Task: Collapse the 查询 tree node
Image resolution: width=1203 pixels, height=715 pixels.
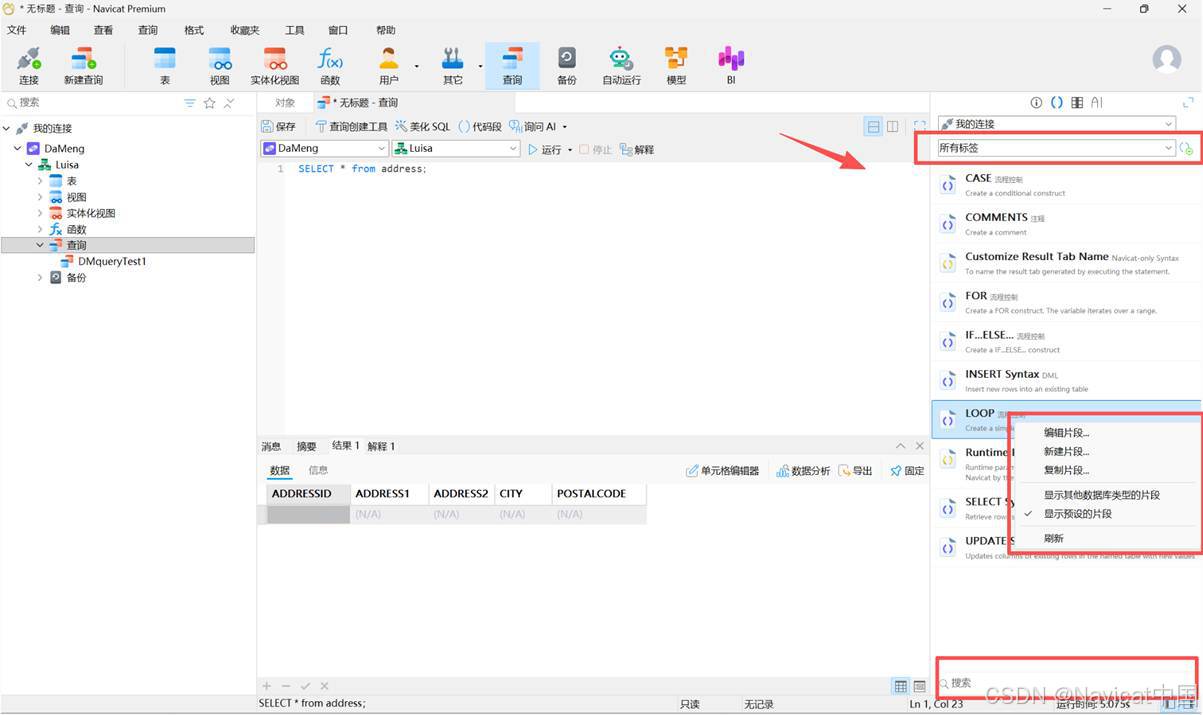Action: click(41, 245)
